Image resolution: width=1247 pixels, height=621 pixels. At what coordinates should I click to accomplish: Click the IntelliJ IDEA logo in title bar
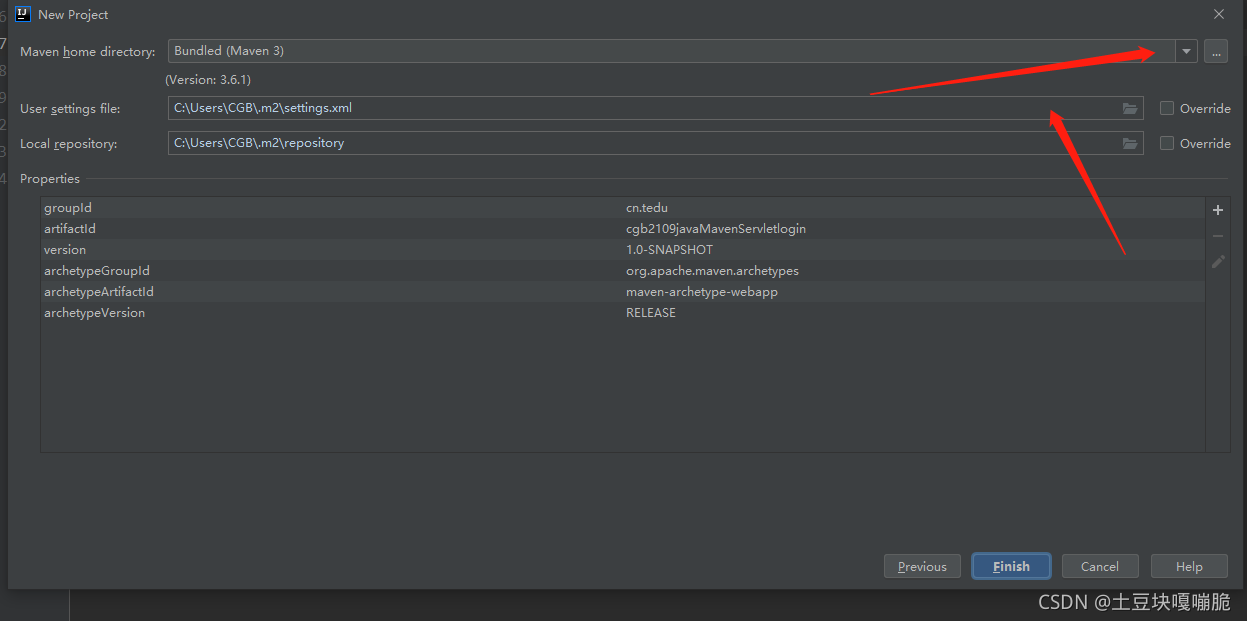tap(23, 14)
